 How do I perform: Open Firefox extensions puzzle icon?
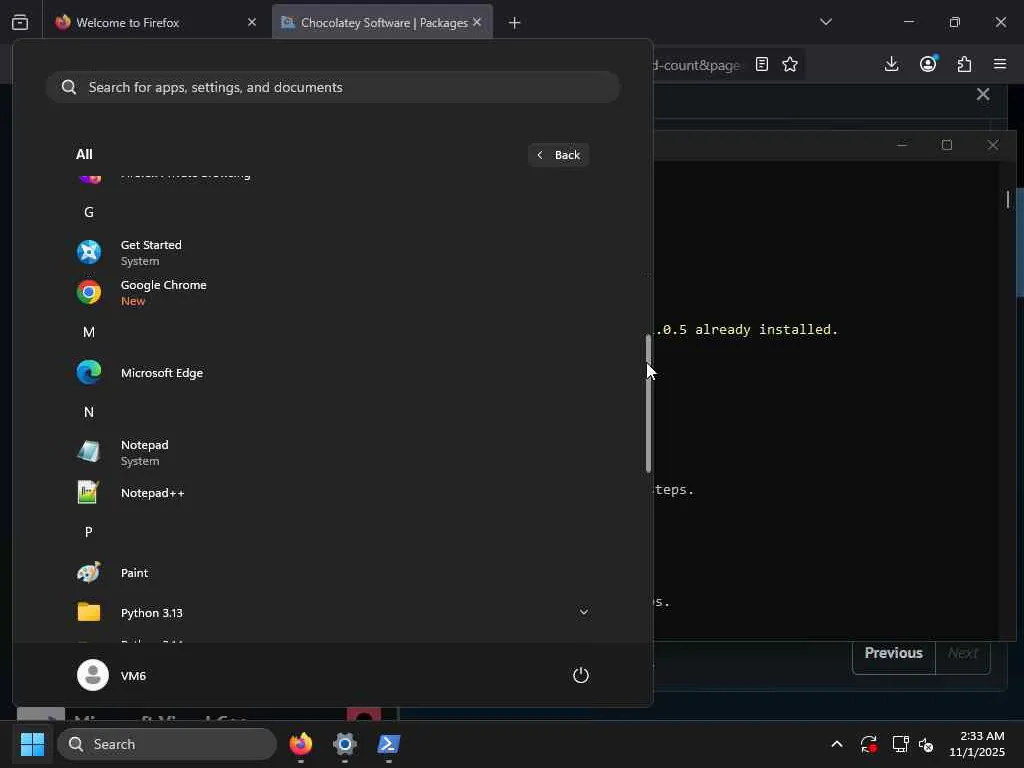965,64
